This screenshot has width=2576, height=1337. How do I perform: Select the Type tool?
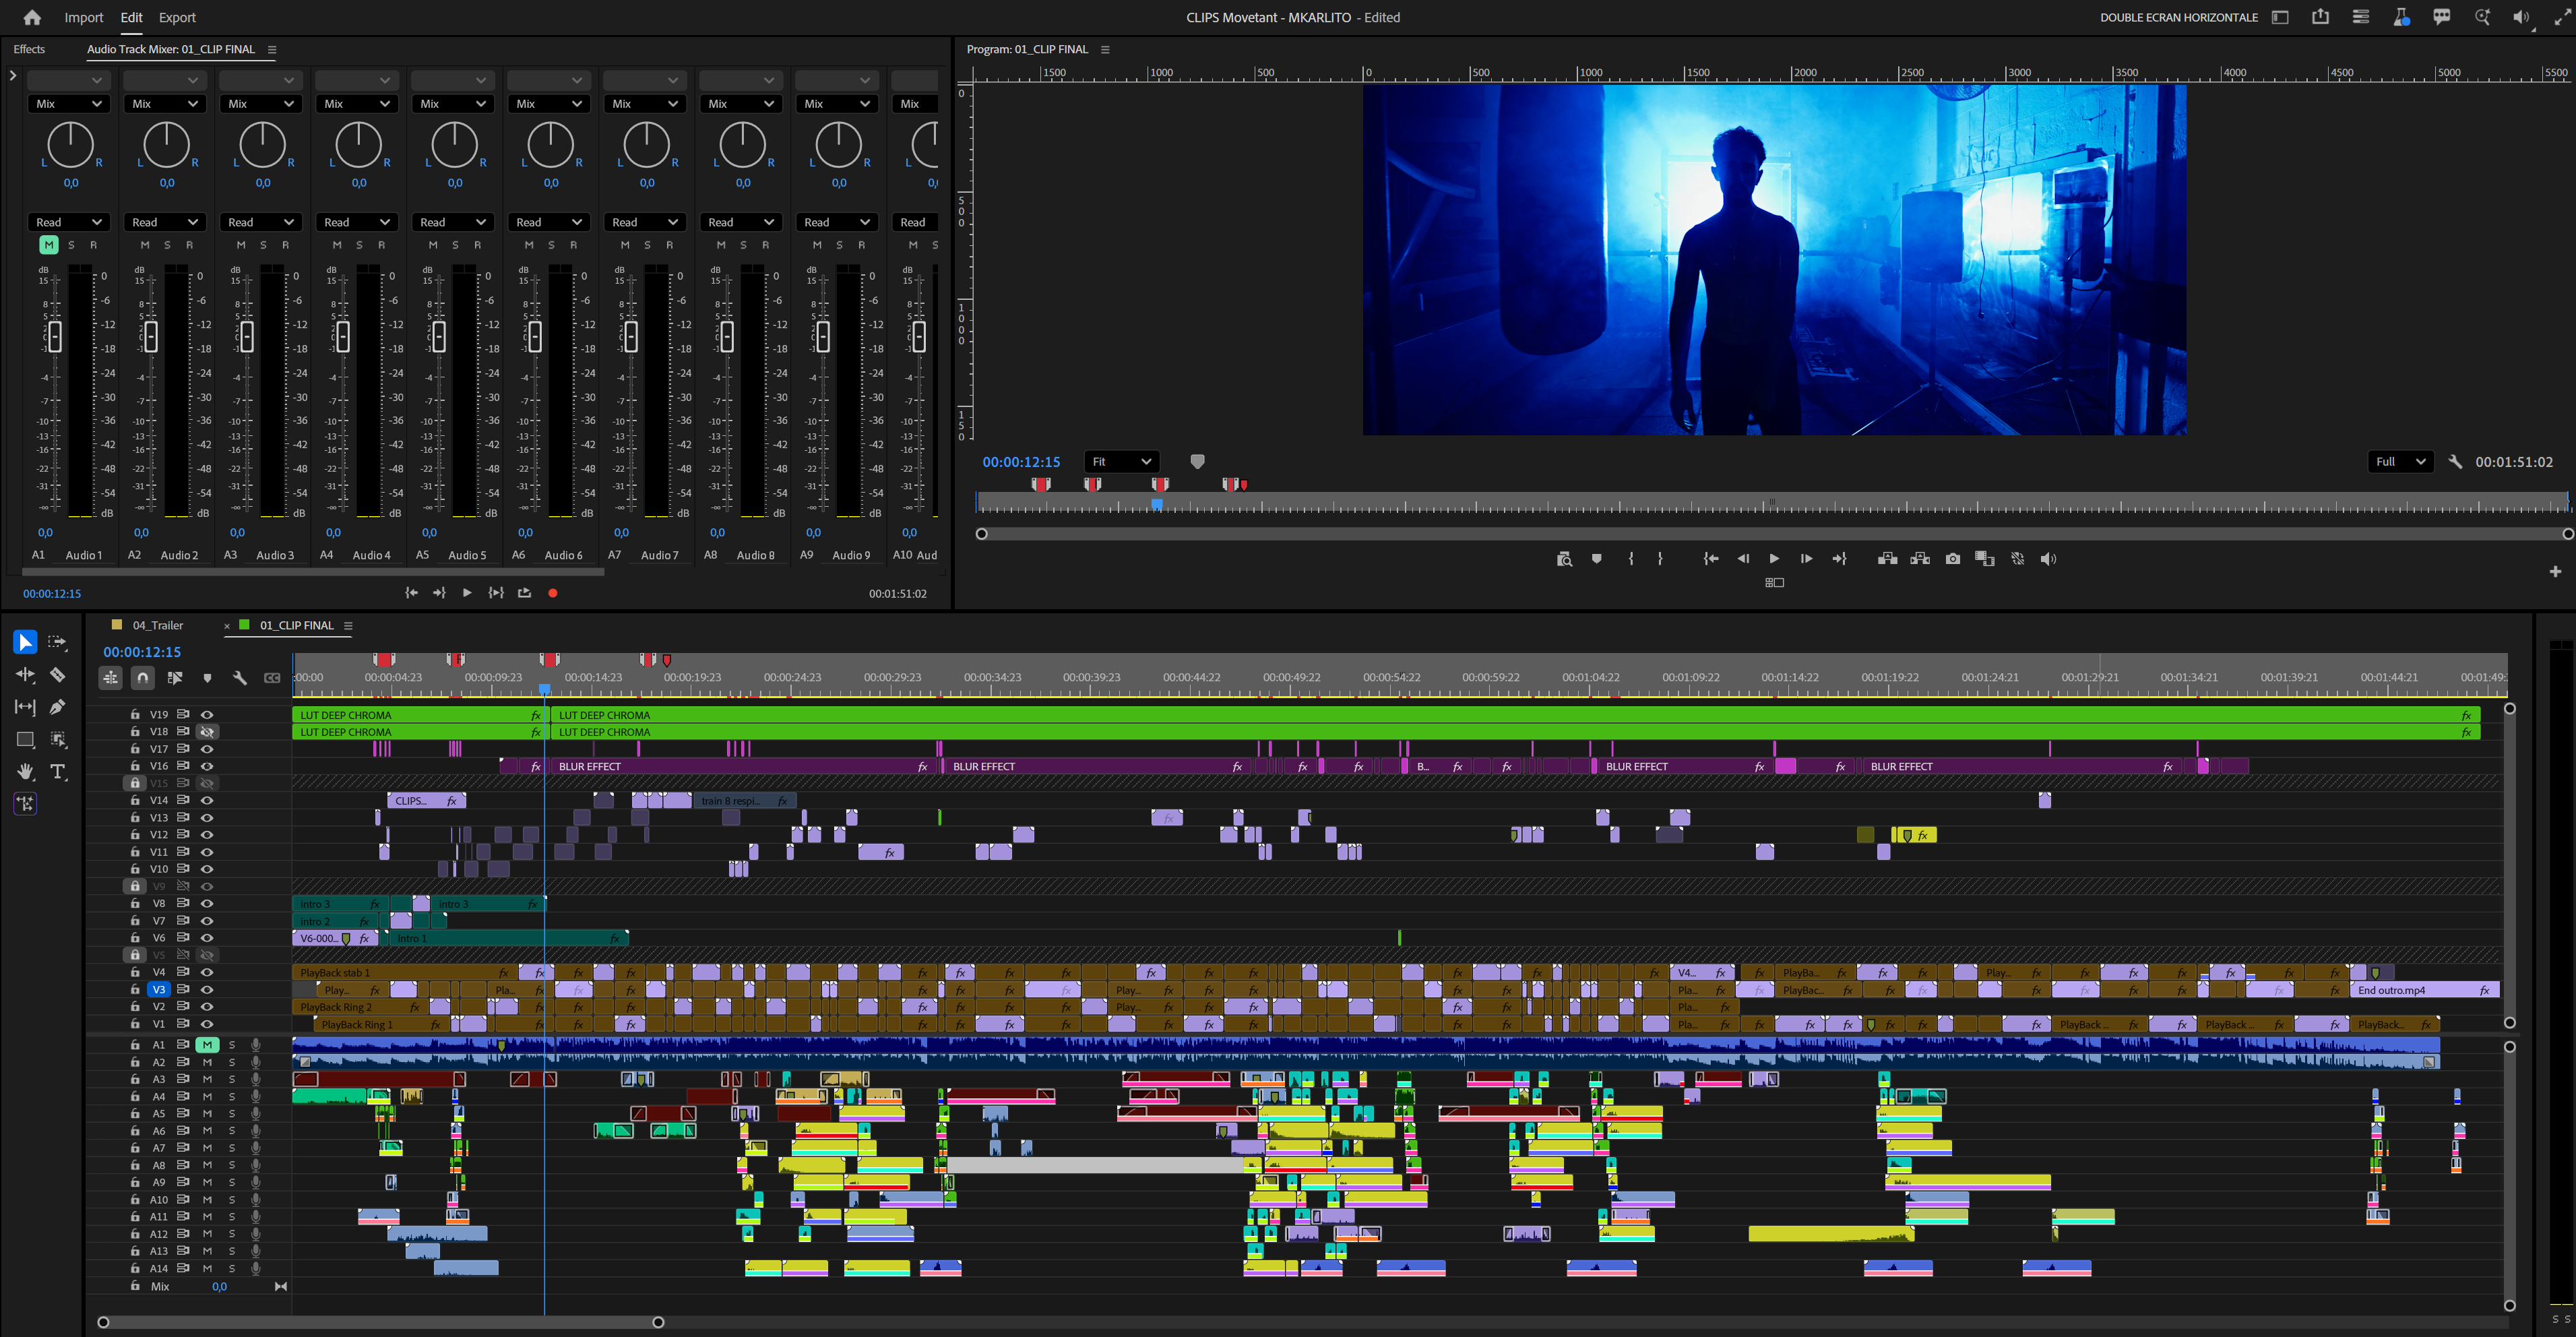pyautogui.click(x=57, y=771)
